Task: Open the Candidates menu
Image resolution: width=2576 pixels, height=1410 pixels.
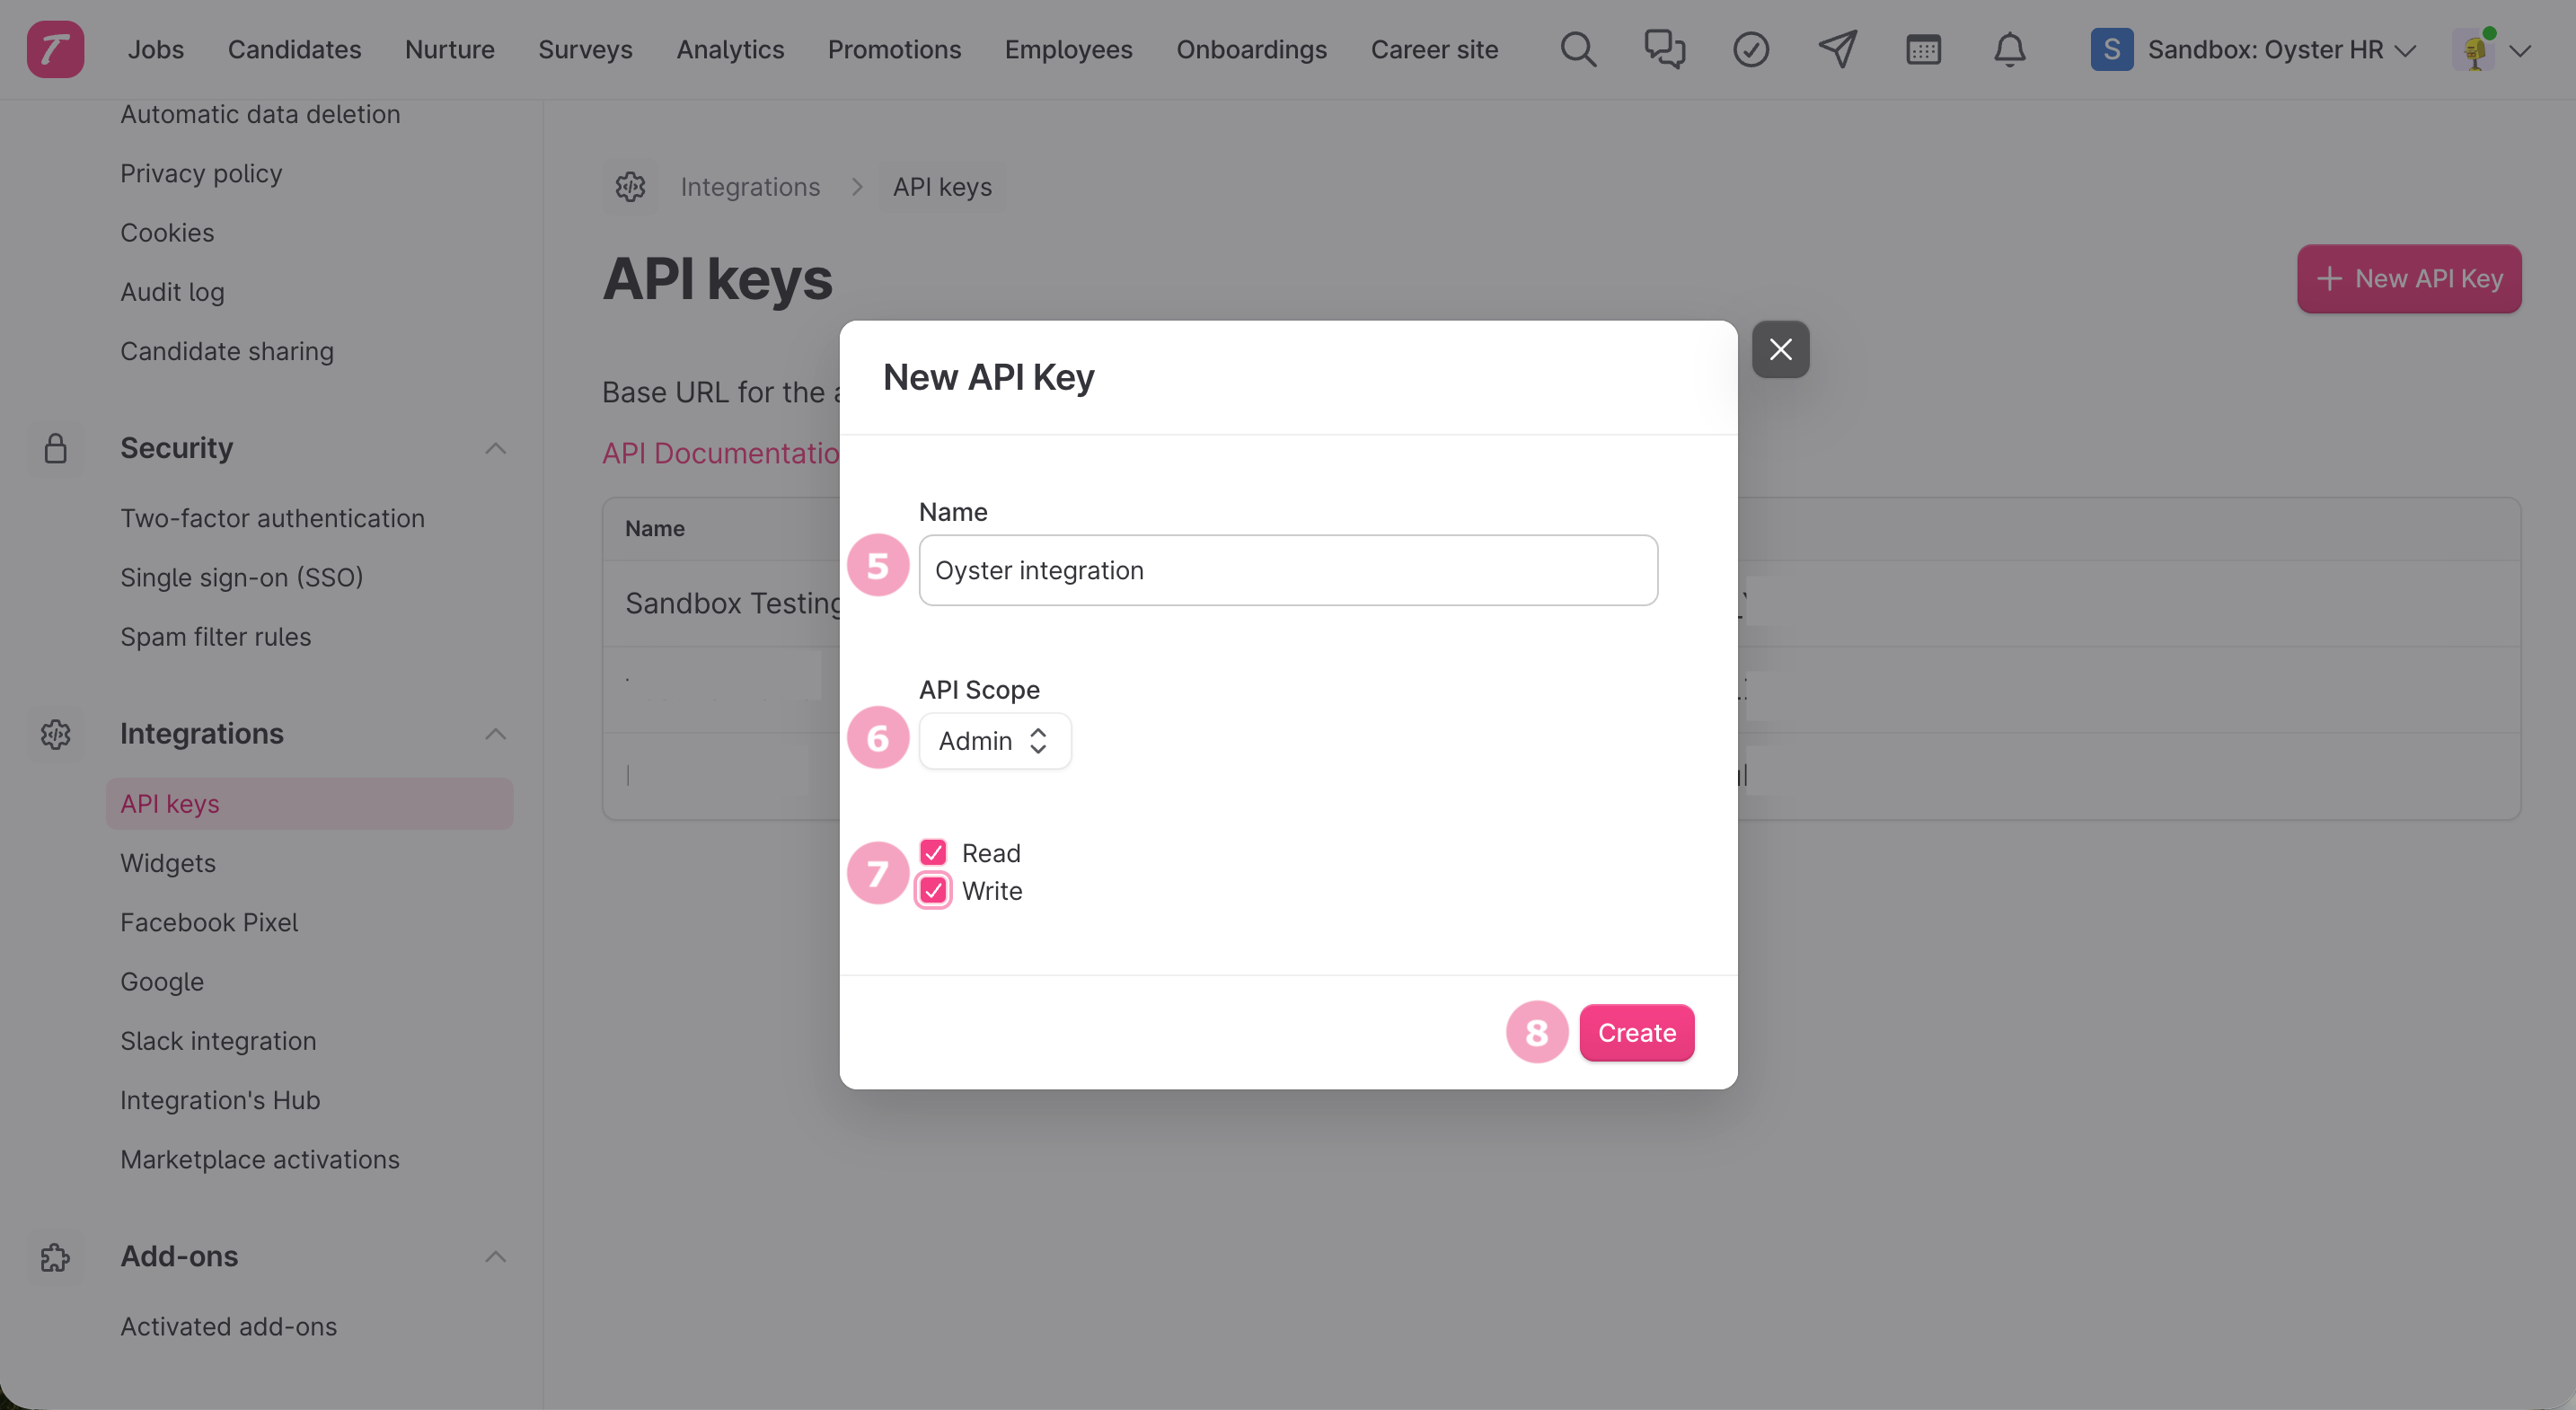Action: coord(294,49)
